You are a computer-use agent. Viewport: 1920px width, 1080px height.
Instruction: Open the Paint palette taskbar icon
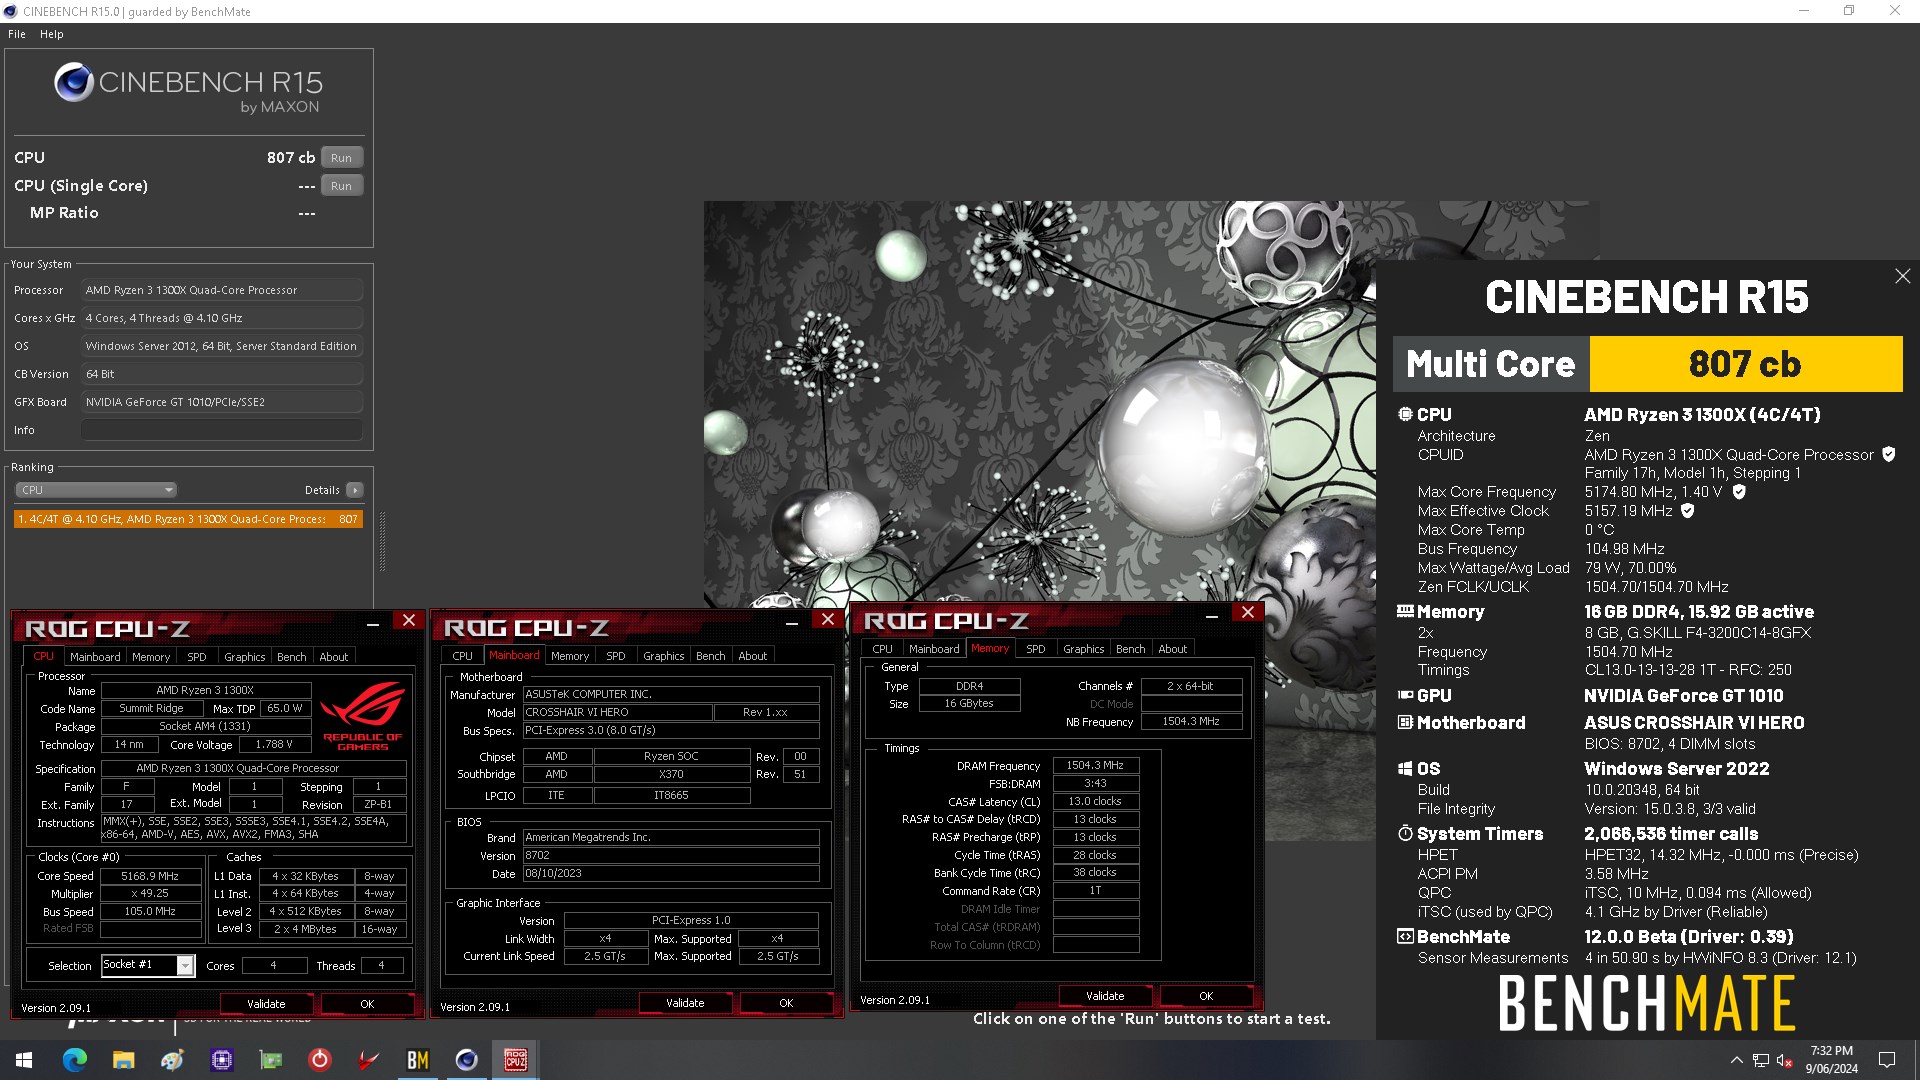172,1060
